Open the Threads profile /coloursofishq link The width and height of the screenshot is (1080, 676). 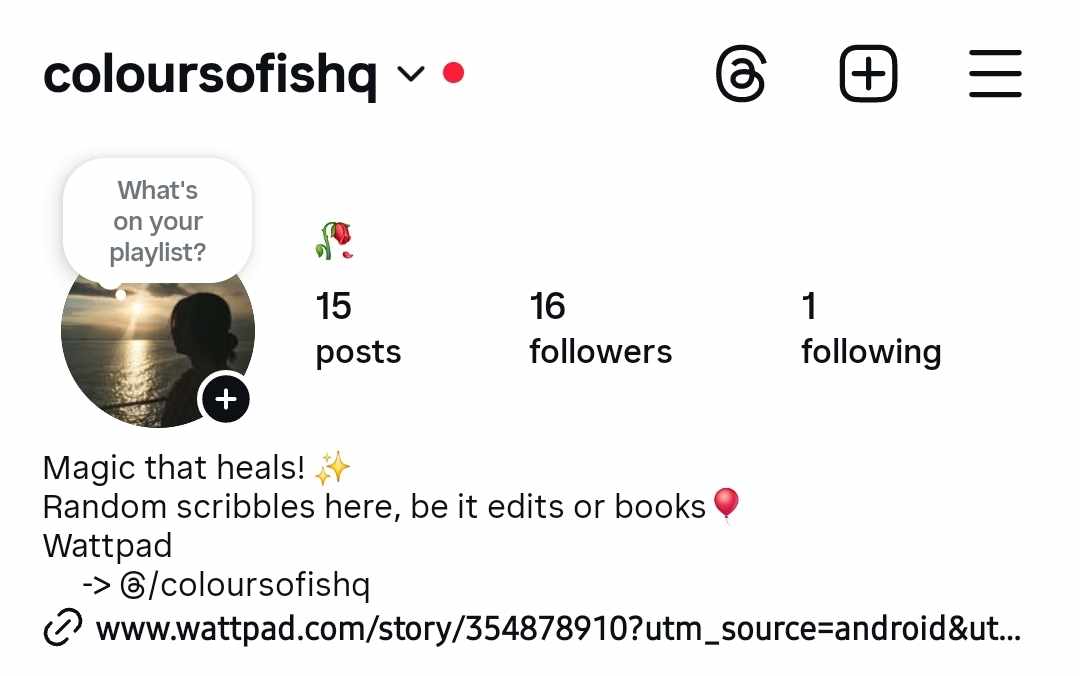pos(245,585)
